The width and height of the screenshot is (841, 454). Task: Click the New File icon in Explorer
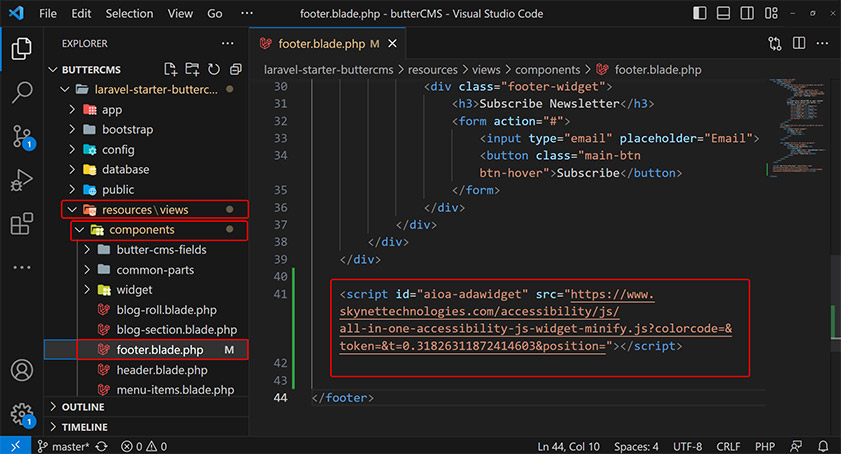[171, 69]
